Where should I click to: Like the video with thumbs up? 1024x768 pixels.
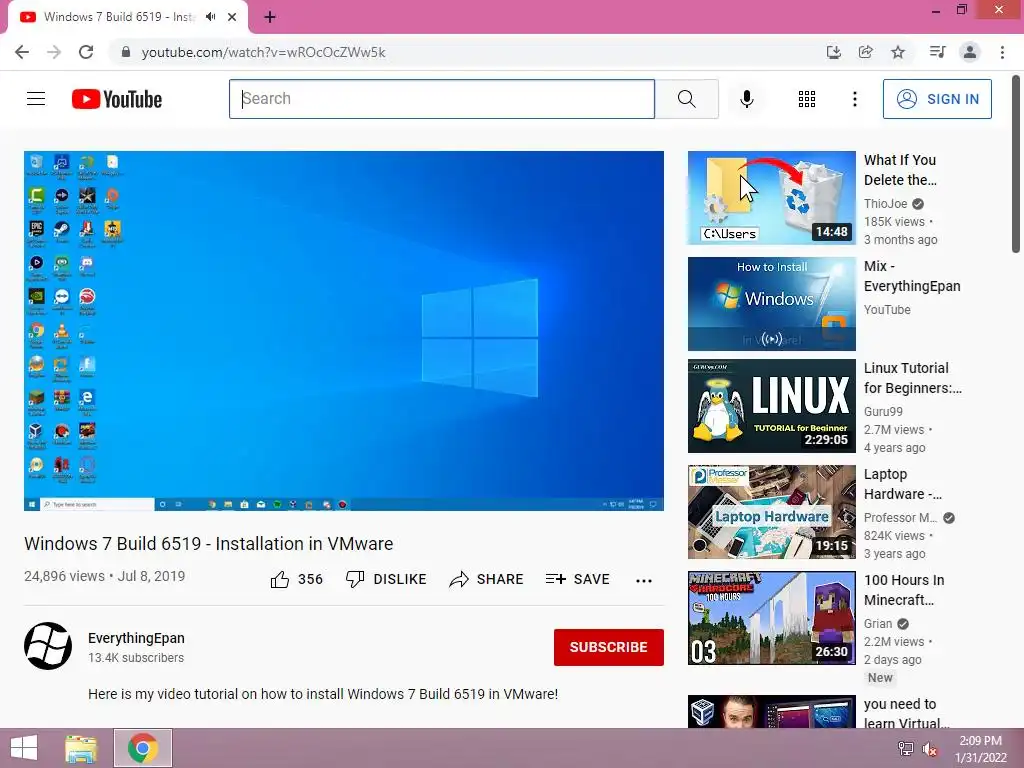(296, 579)
